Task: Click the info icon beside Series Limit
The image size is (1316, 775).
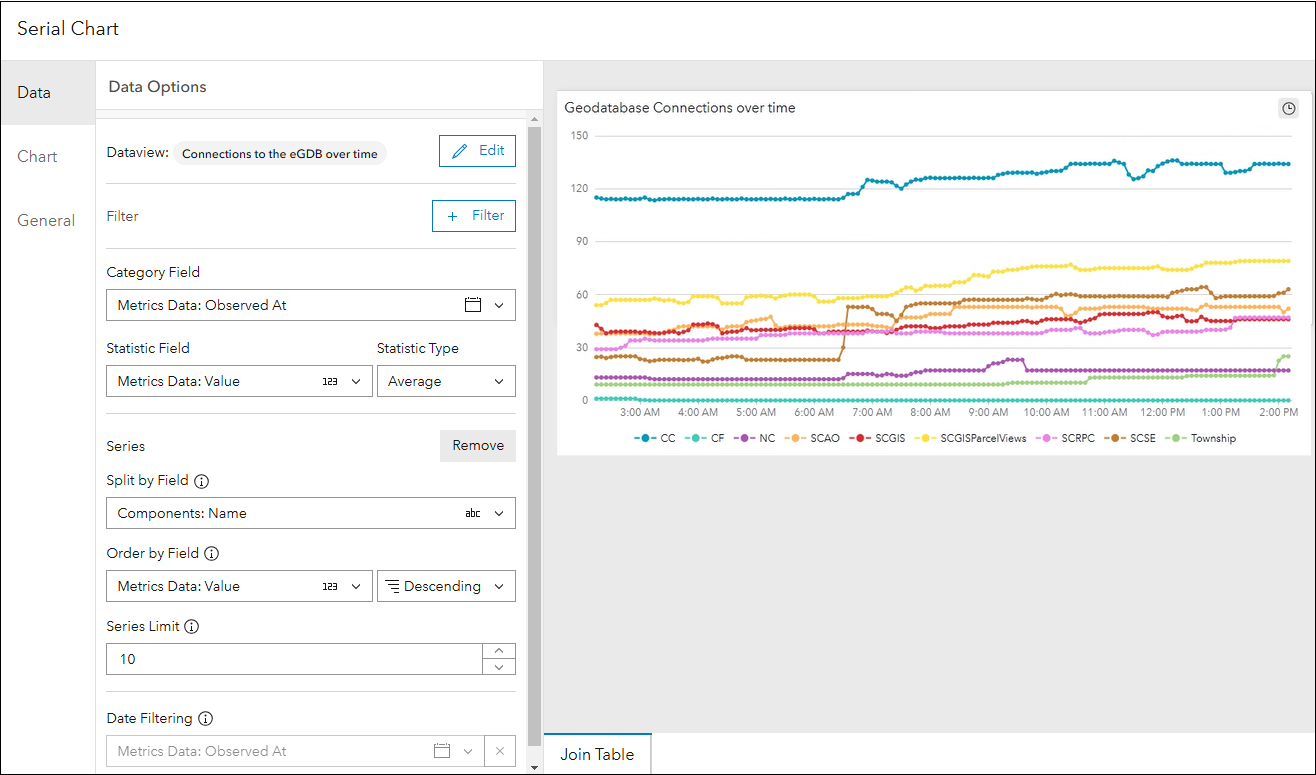Action: pyautogui.click(x=192, y=627)
